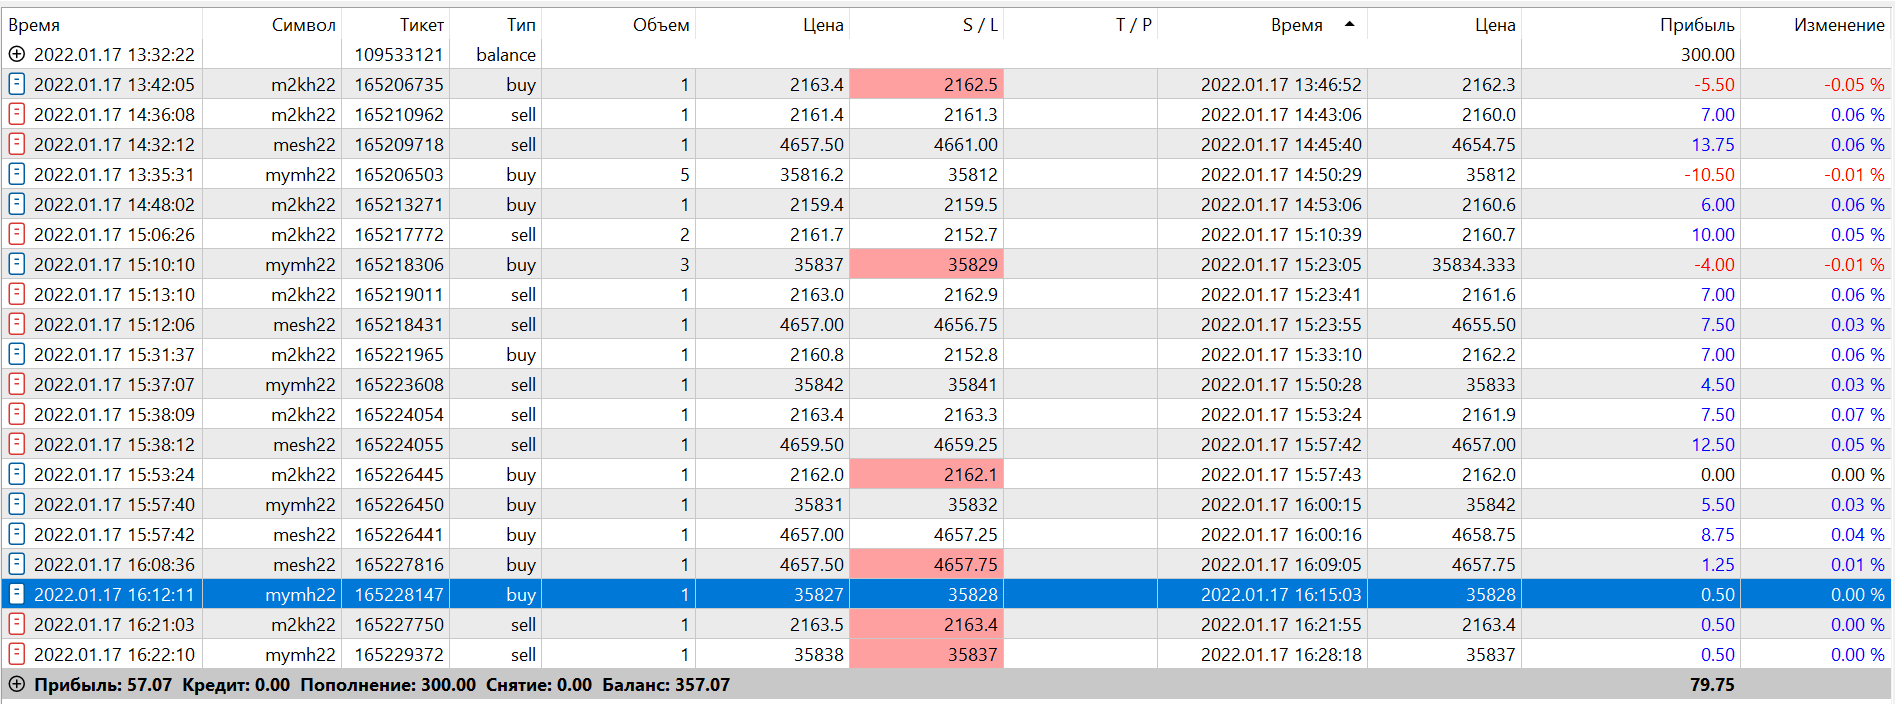
Task: Click sell order icon for ticket 165224054
Action: [17, 414]
